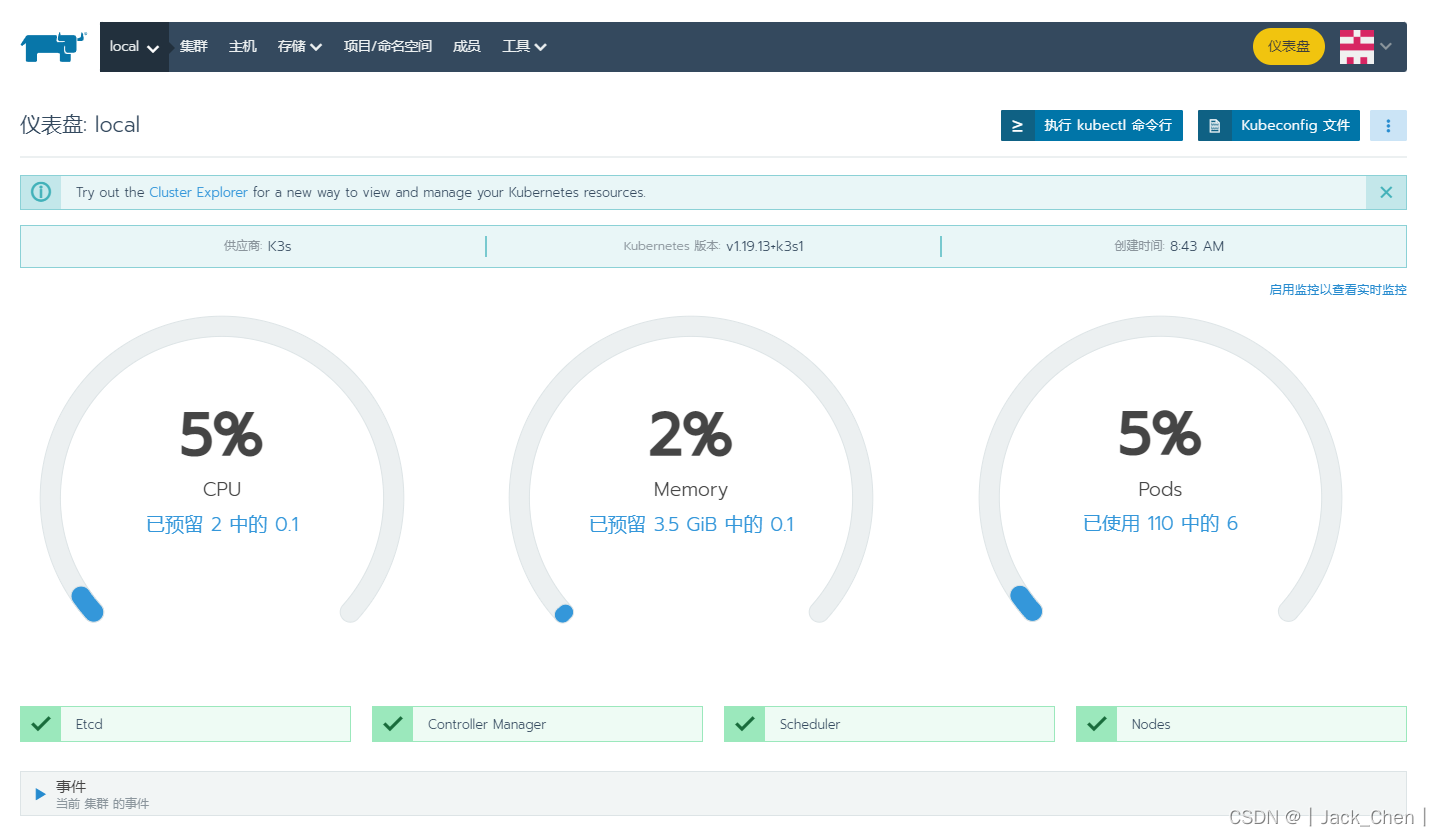Image resolution: width=1441 pixels, height=836 pixels.
Task: Click the Nodes status checkmark icon
Action: click(x=1097, y=724)
